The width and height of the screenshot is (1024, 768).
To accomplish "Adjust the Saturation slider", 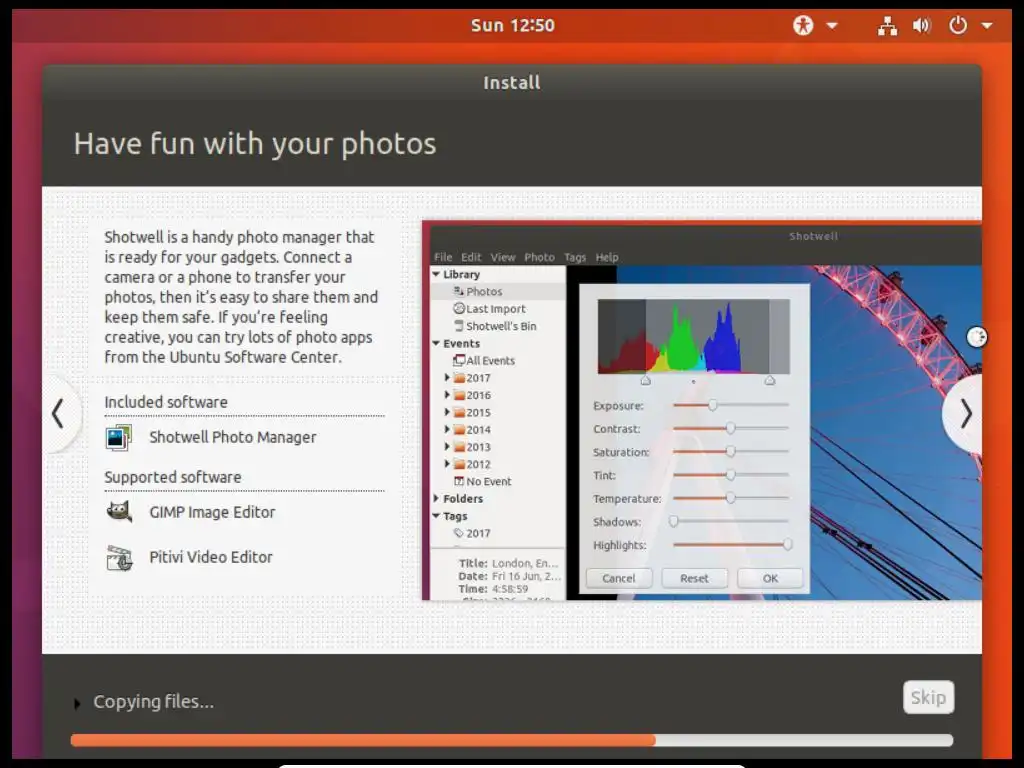I will (x=731, y=451).
